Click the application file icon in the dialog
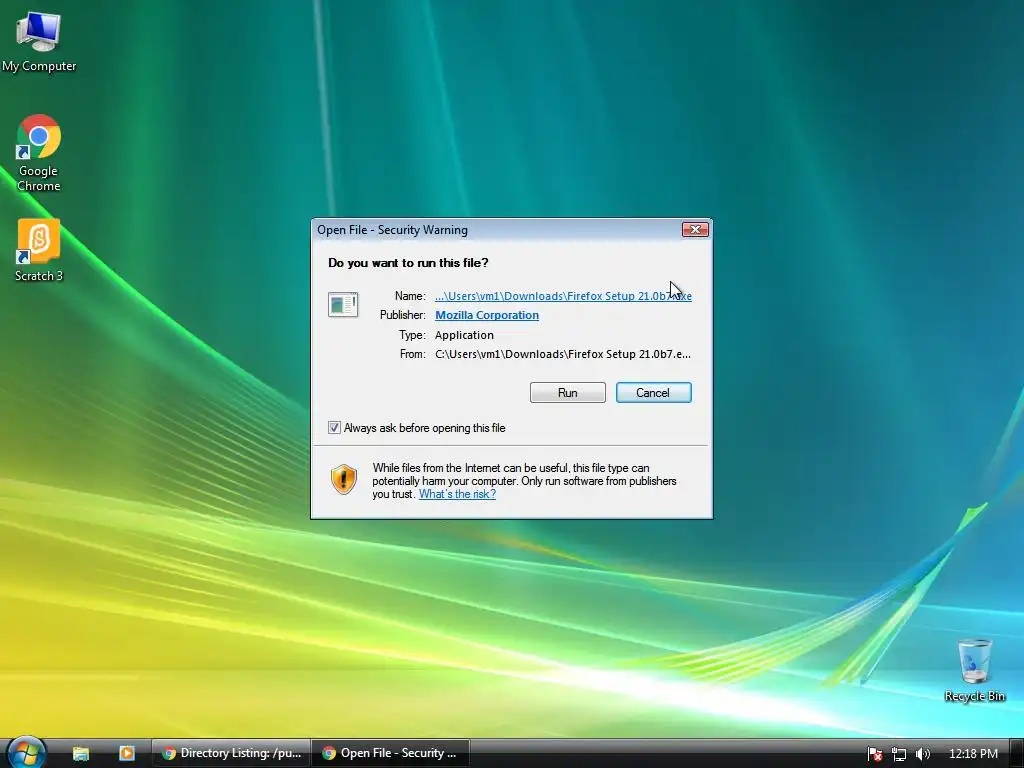The width and height of the screenshot is (1024, 768). click(x=343, y=304)
